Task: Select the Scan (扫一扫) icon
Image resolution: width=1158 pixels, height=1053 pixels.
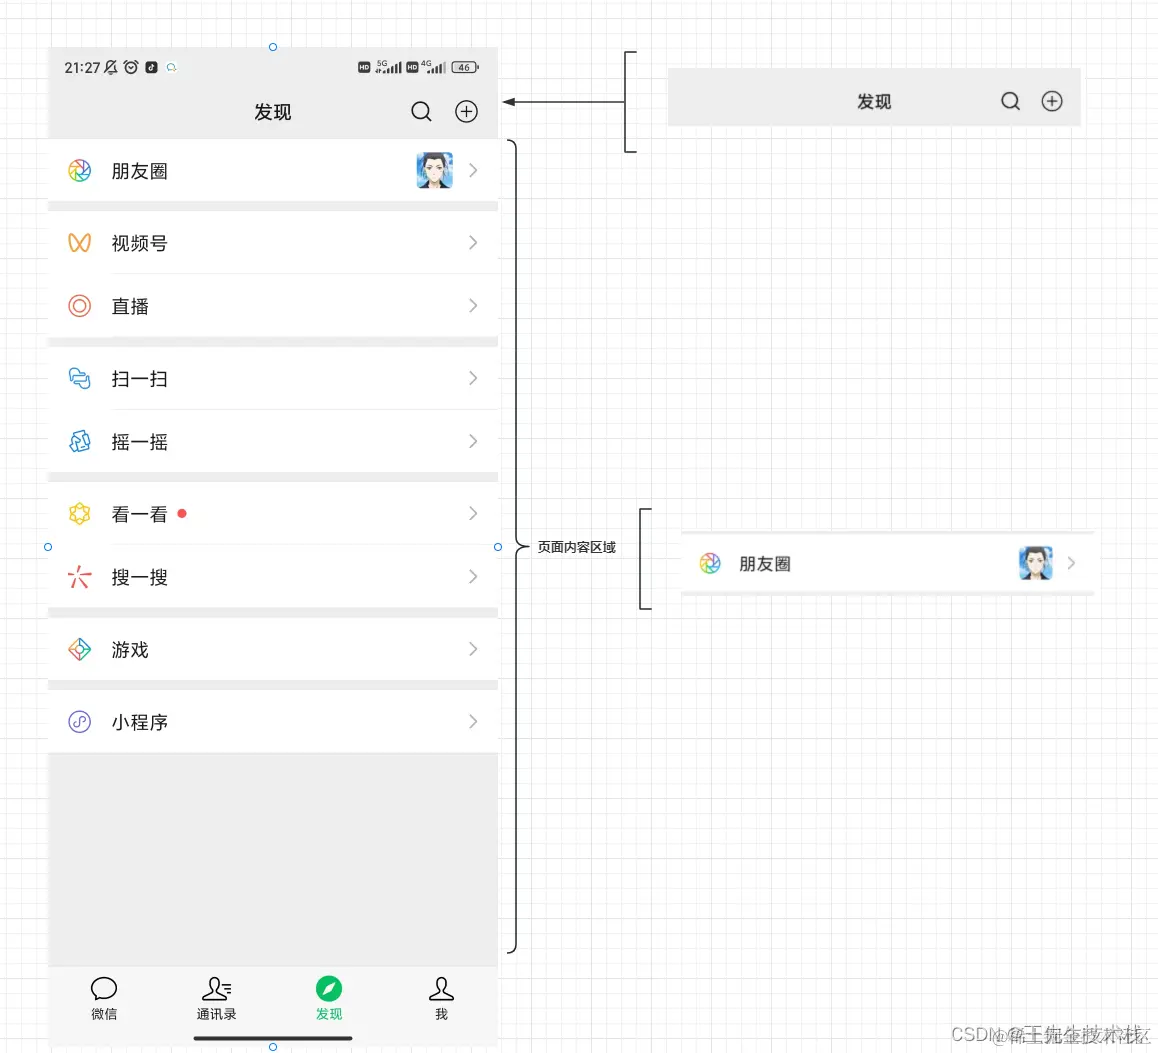Action: (x=79, y=378)
